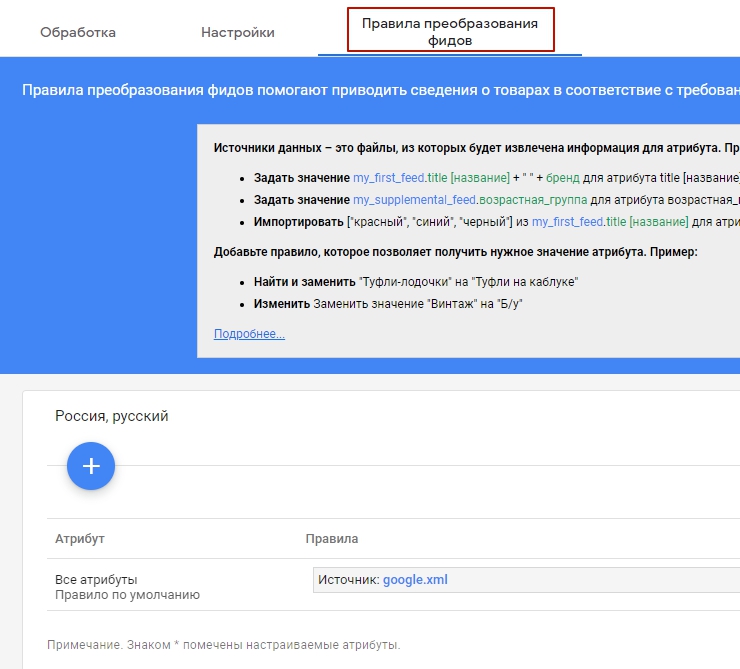Image resolution: width=740 pixels, height=669 pixels.
Task: Switch to the Обработка tab
Action: click(78, 32)
